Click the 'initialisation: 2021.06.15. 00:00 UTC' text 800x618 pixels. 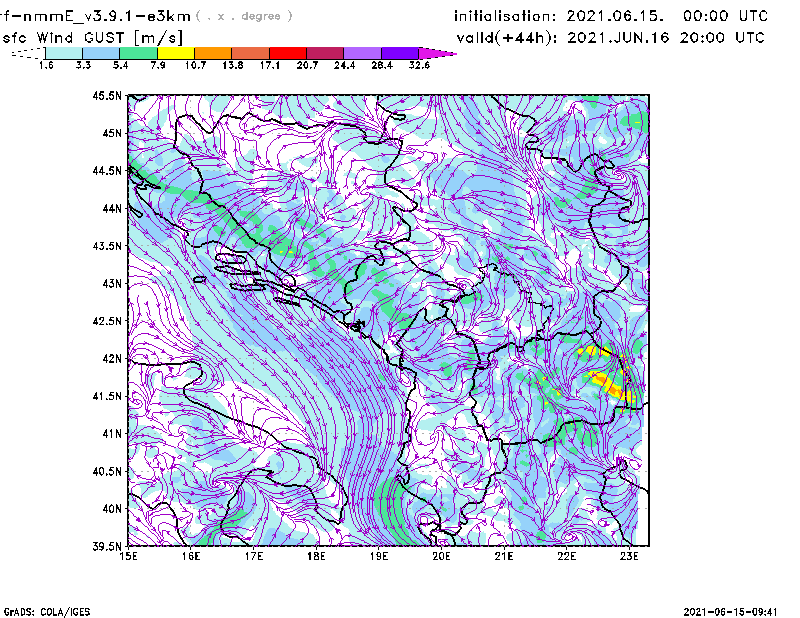611,16
